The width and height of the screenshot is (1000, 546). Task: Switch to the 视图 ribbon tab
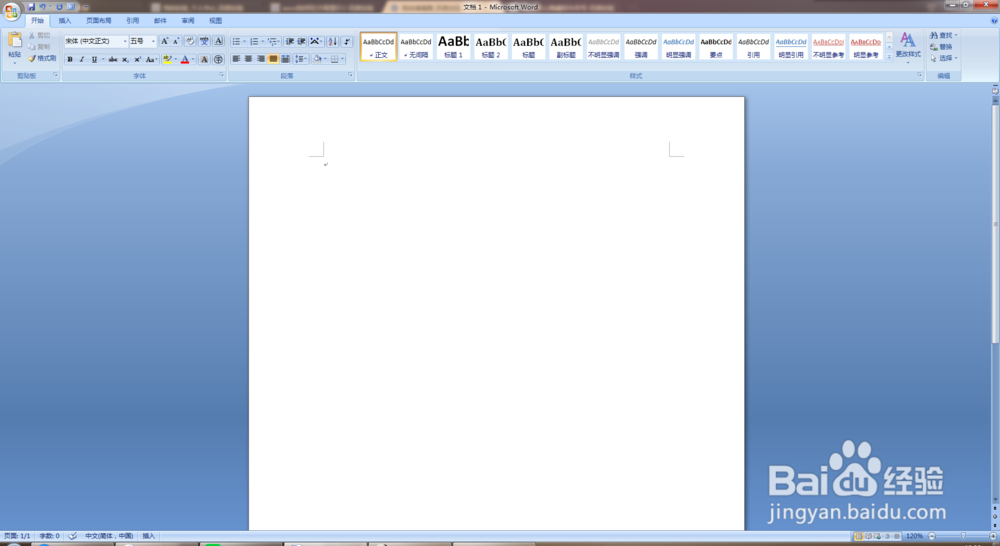(216, 20)
